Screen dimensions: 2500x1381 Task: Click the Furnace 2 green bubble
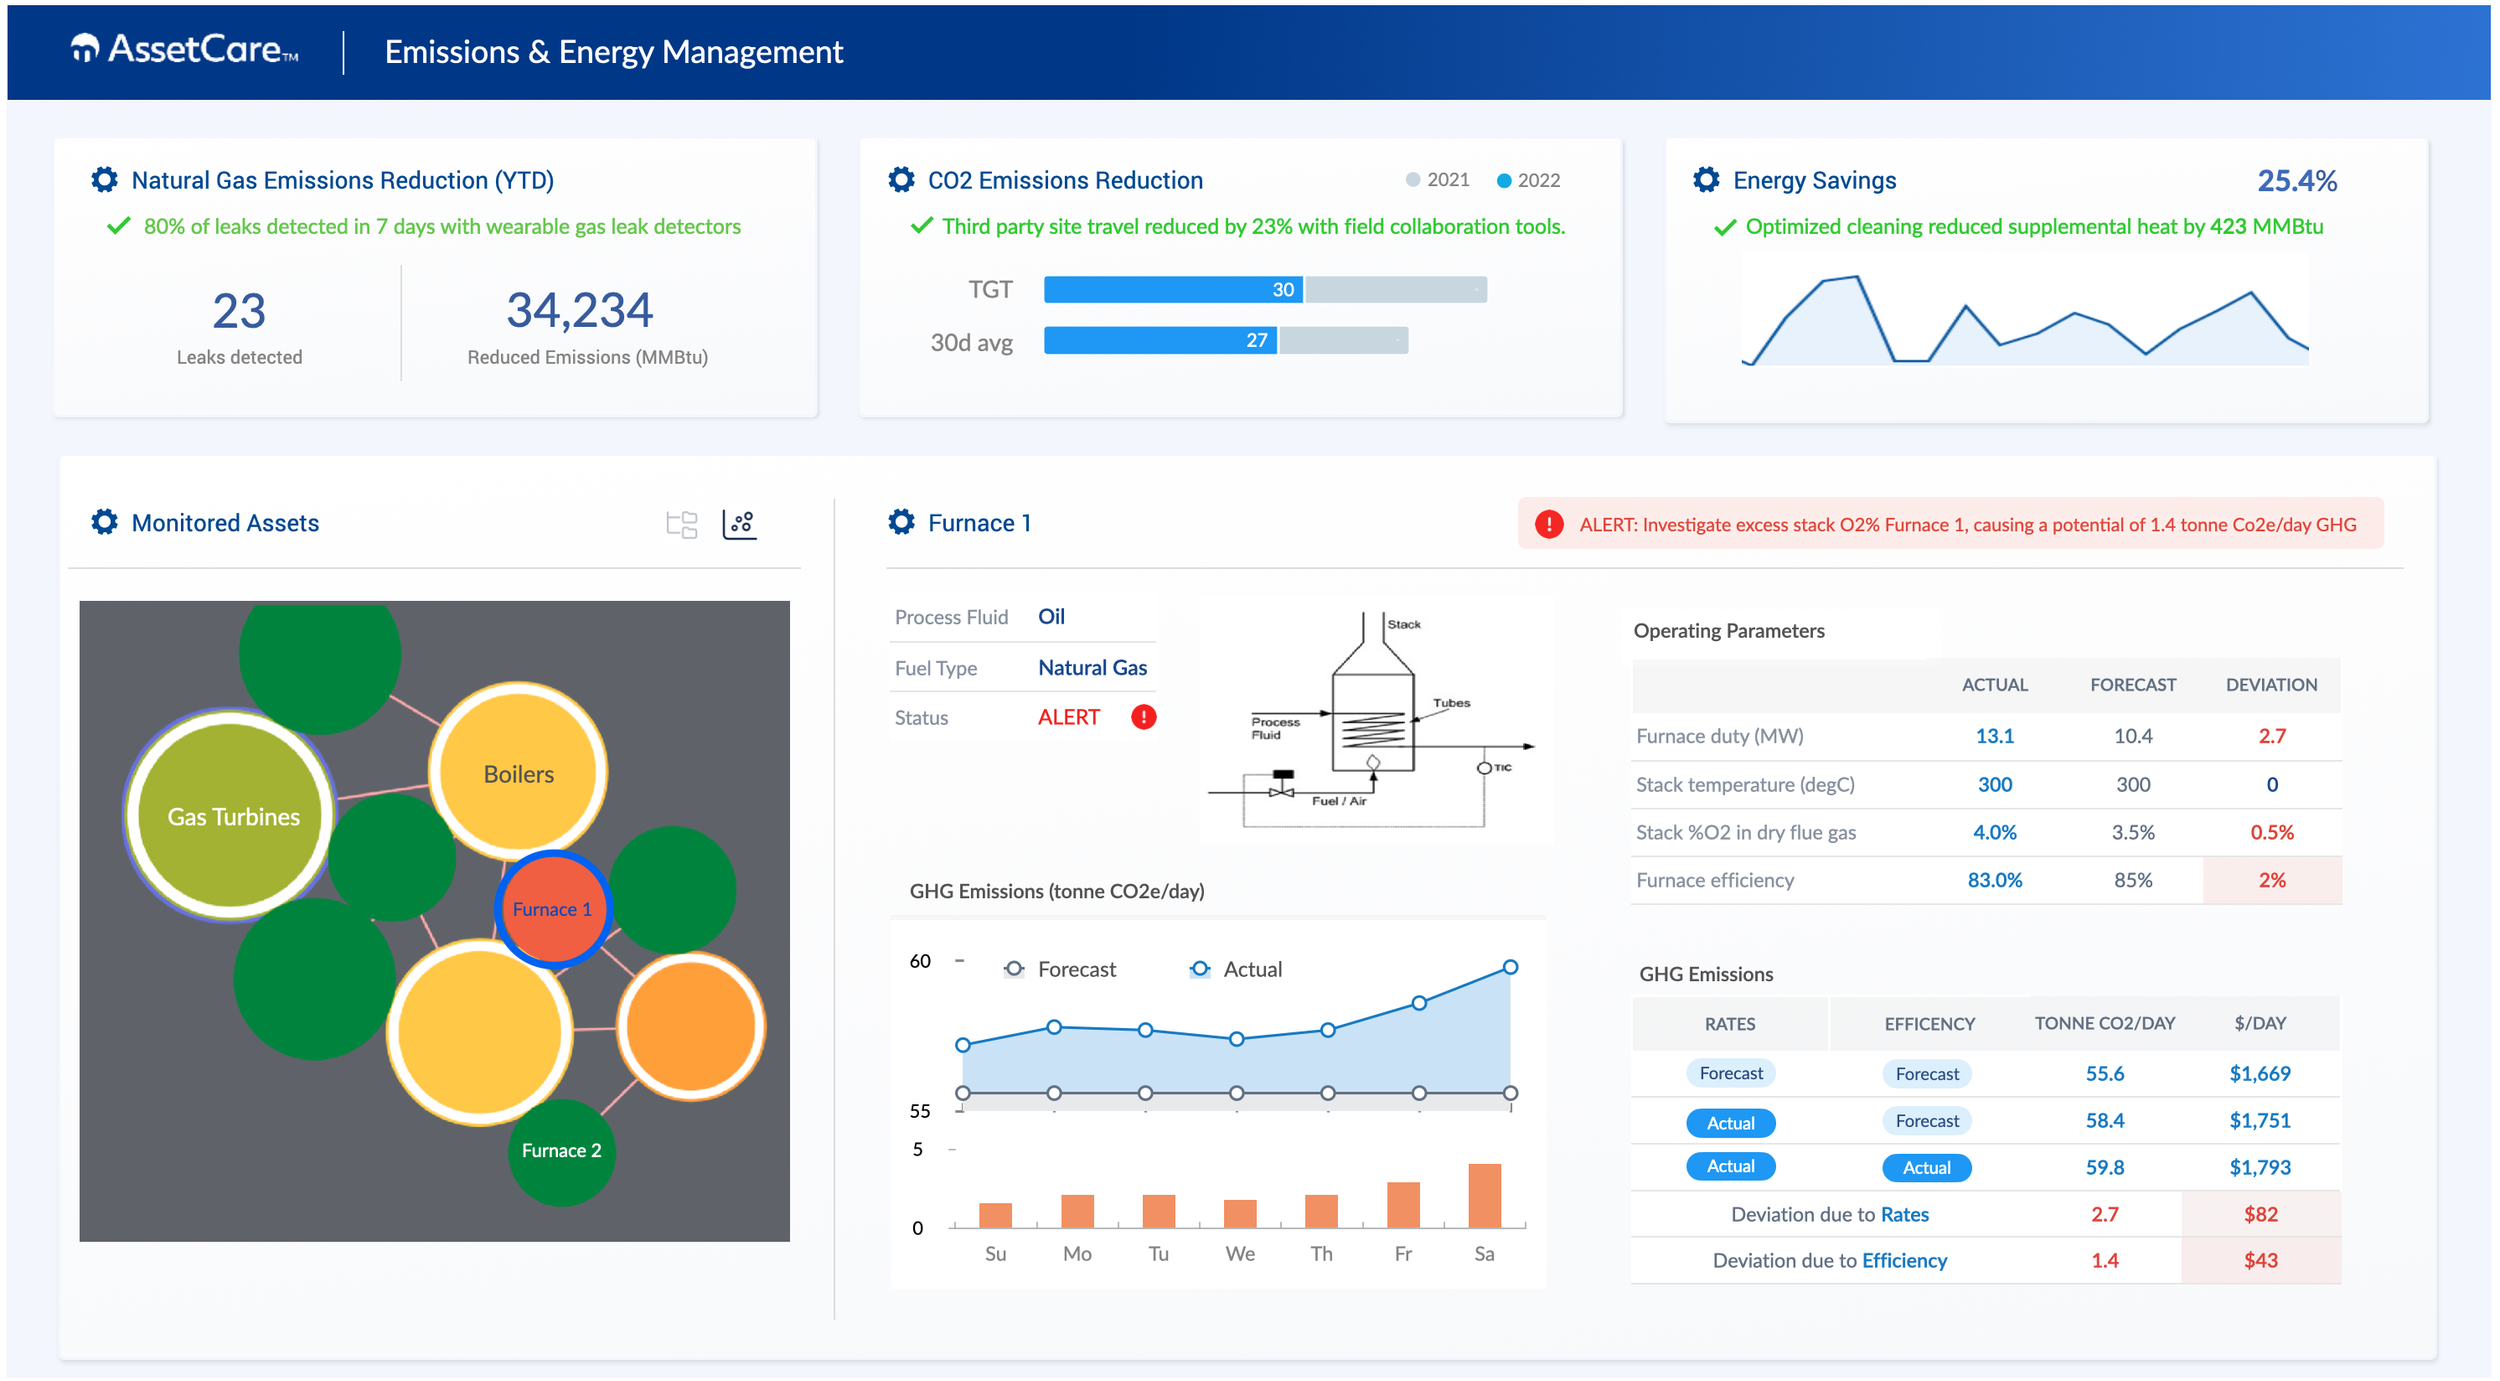(x=561, y=1151)
